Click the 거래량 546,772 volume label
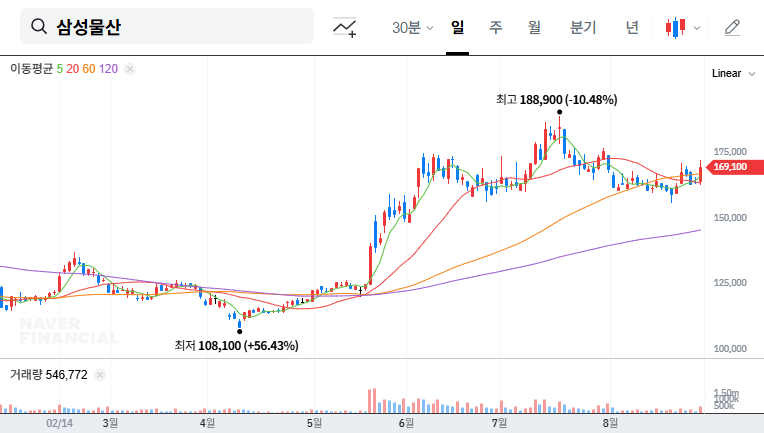Viewport: 764px width, 433px height. 49,375
